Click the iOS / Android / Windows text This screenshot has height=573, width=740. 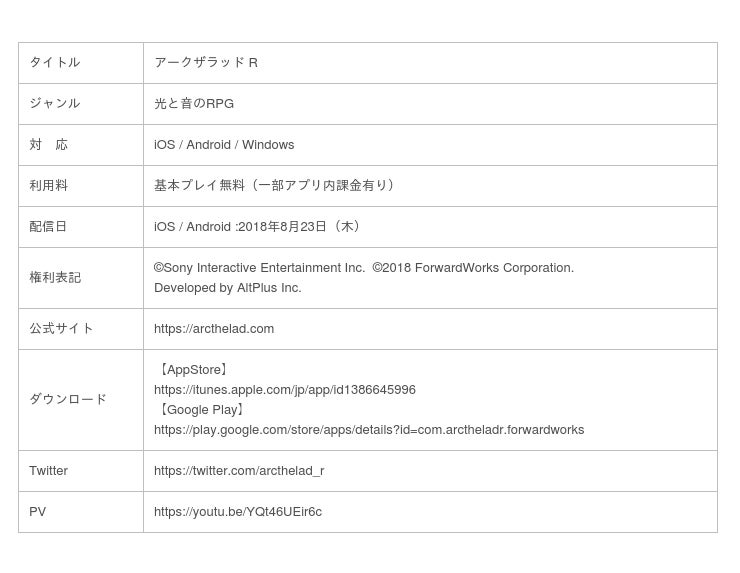[x=224, y=145]
